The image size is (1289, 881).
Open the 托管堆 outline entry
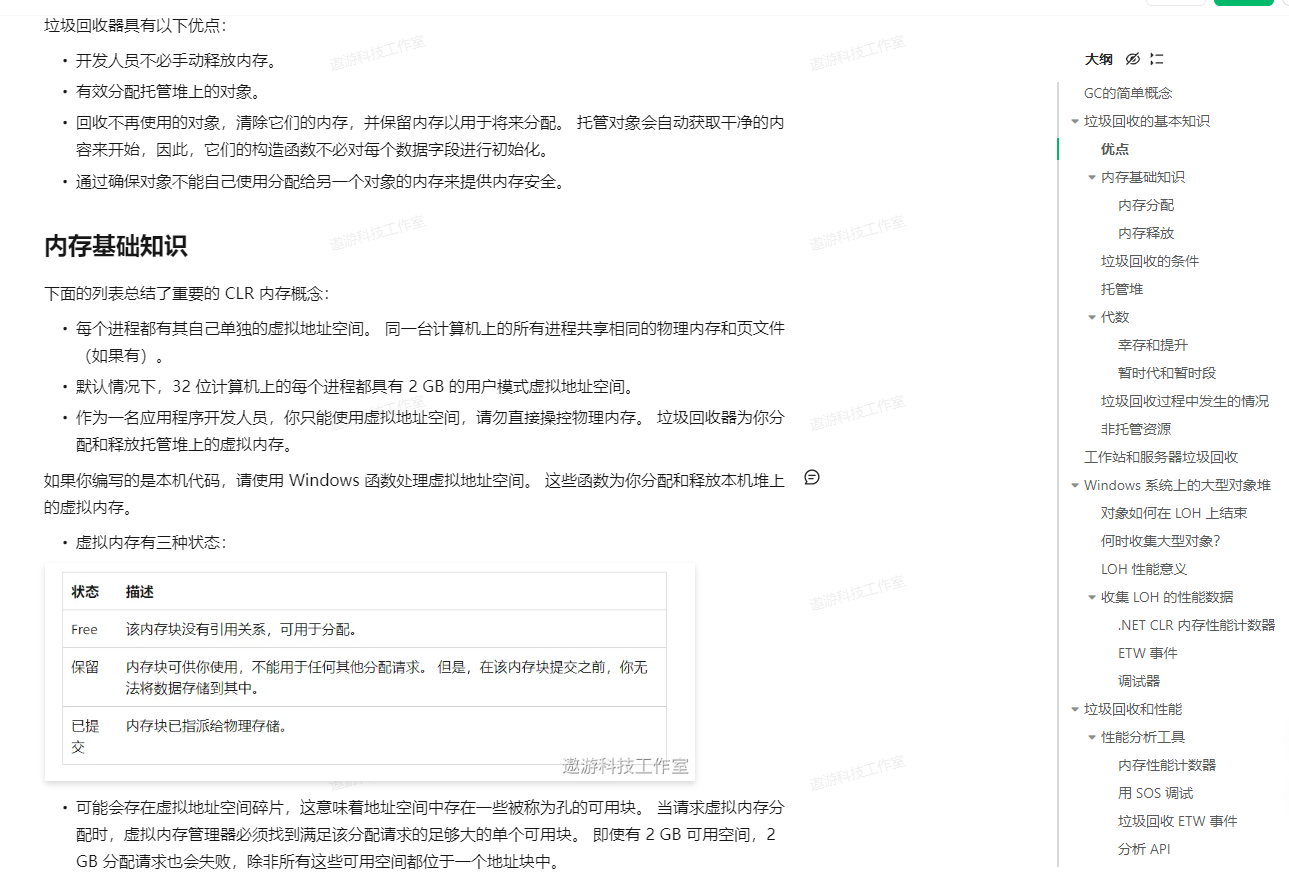(x=1122, y=289)
